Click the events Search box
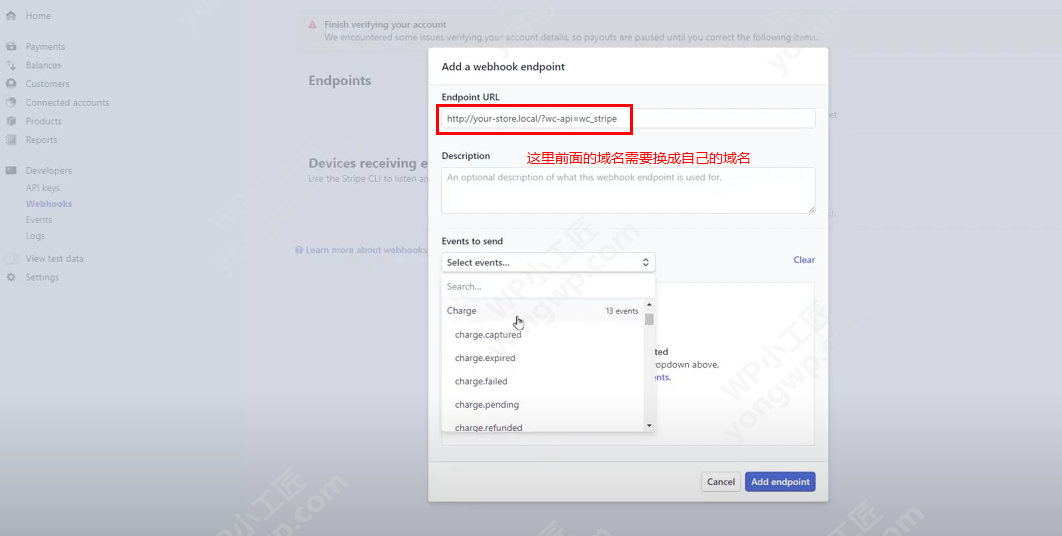Viewport: 1062px width, 536px height. coord(547,287)
